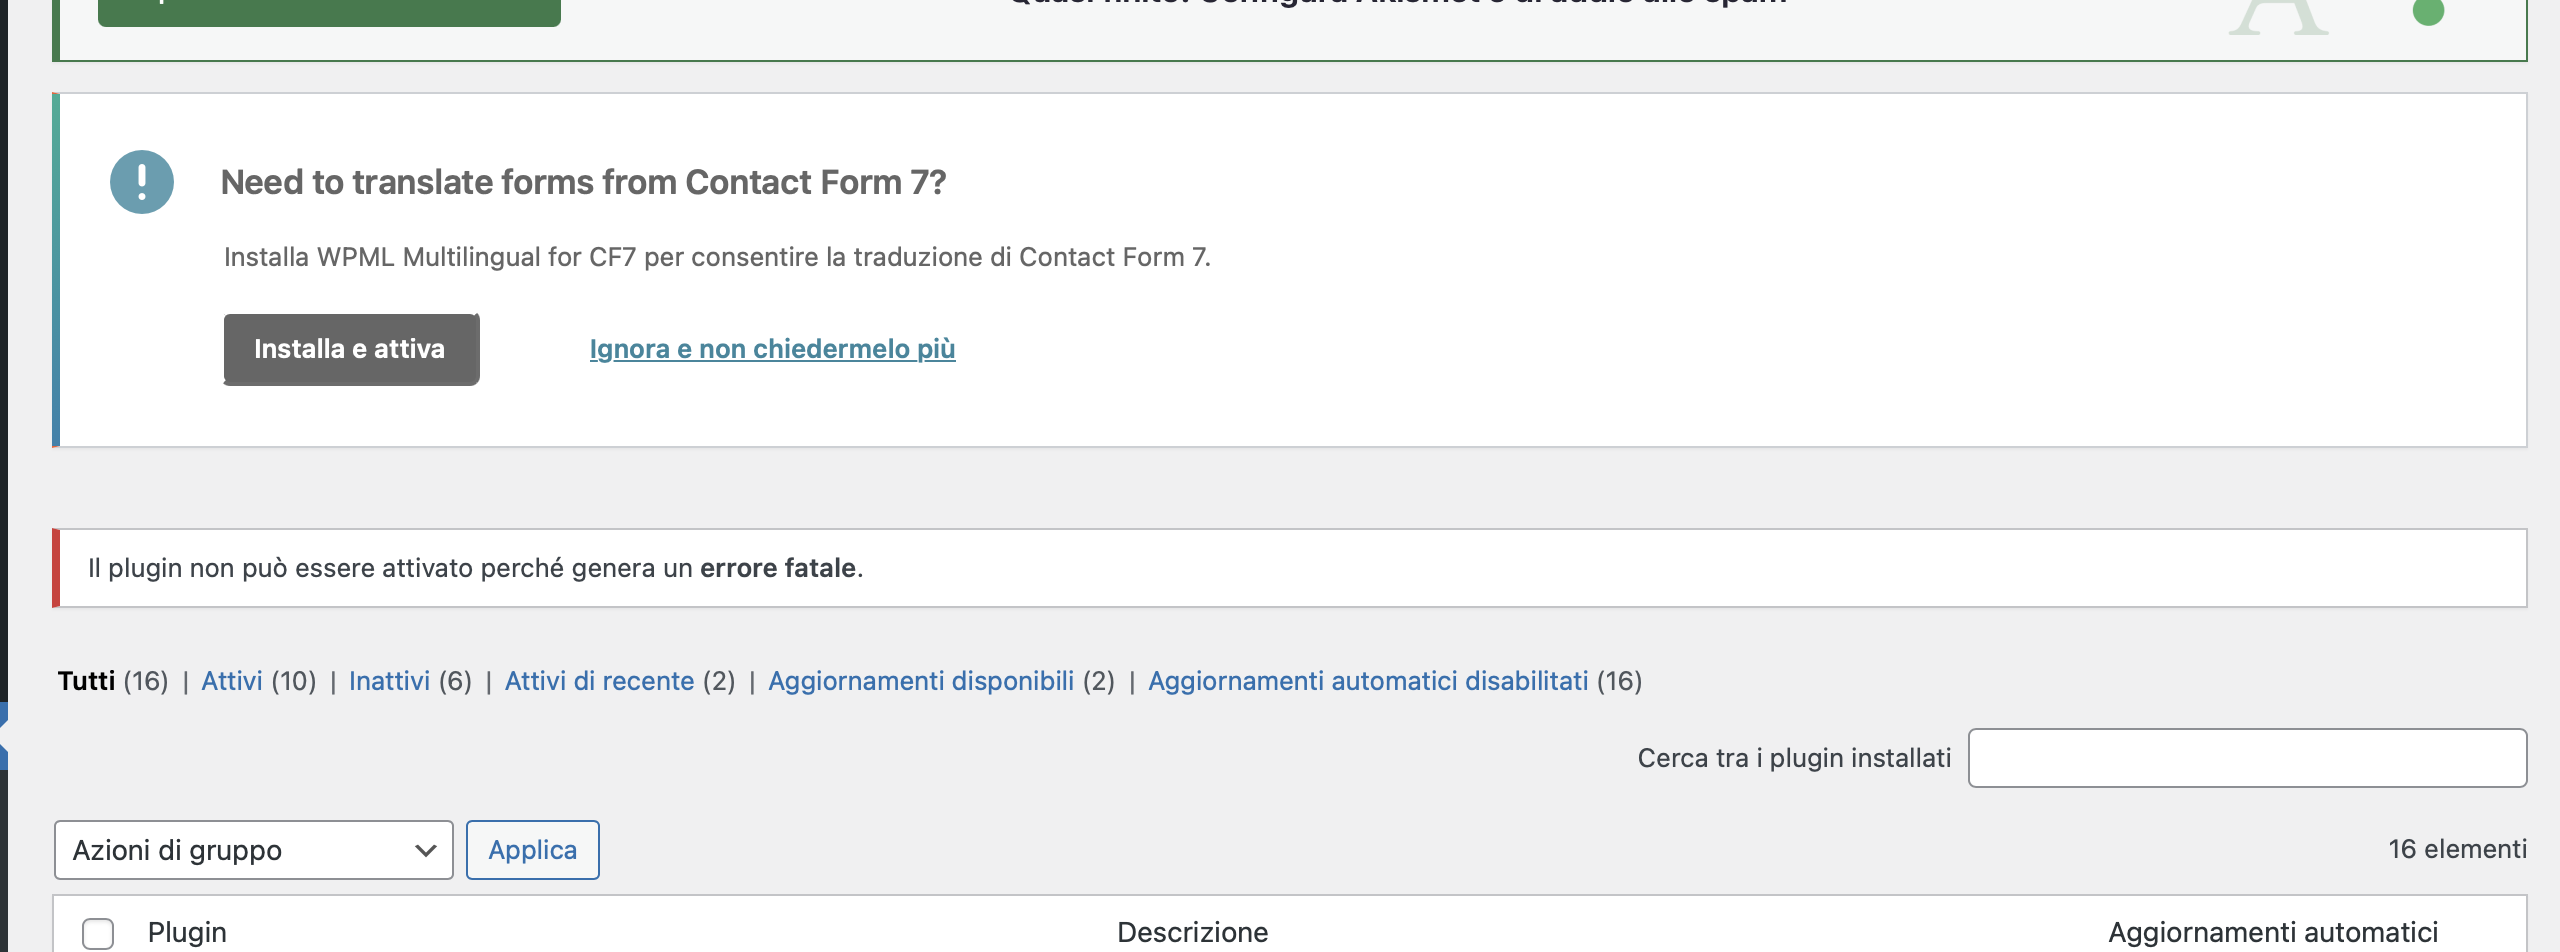The height and width of the screenshot is (952, 2560).
Task: Focus the Cerca tra i plugin installati field
Action: tap(2247, 758)
